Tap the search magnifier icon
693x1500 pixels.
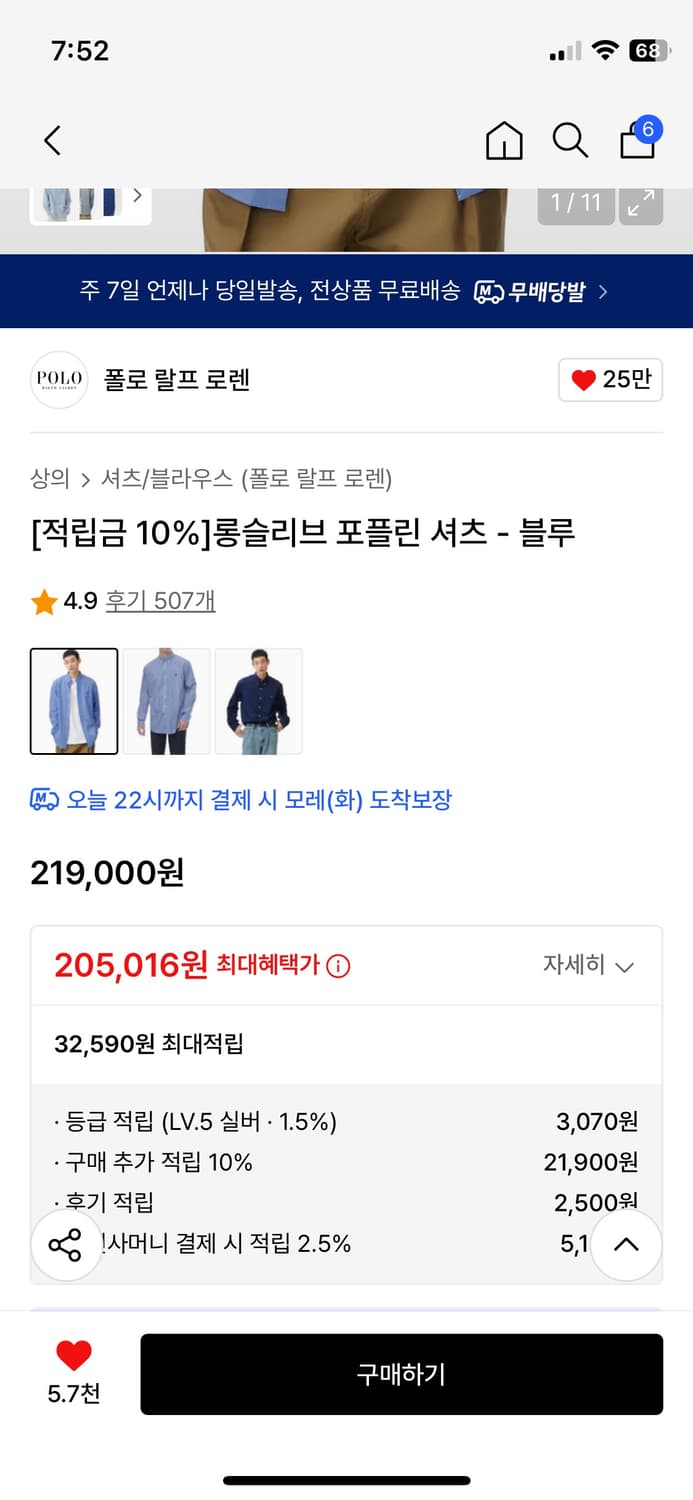click(x=570, y=141)
